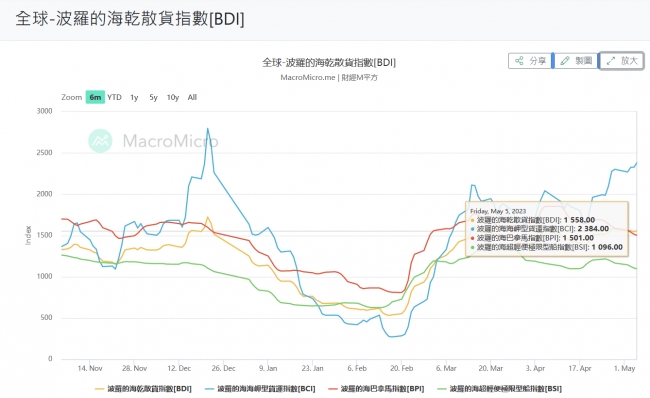650x398 pixels.
Task: Select the YTD zoom range
Action: 114,97
